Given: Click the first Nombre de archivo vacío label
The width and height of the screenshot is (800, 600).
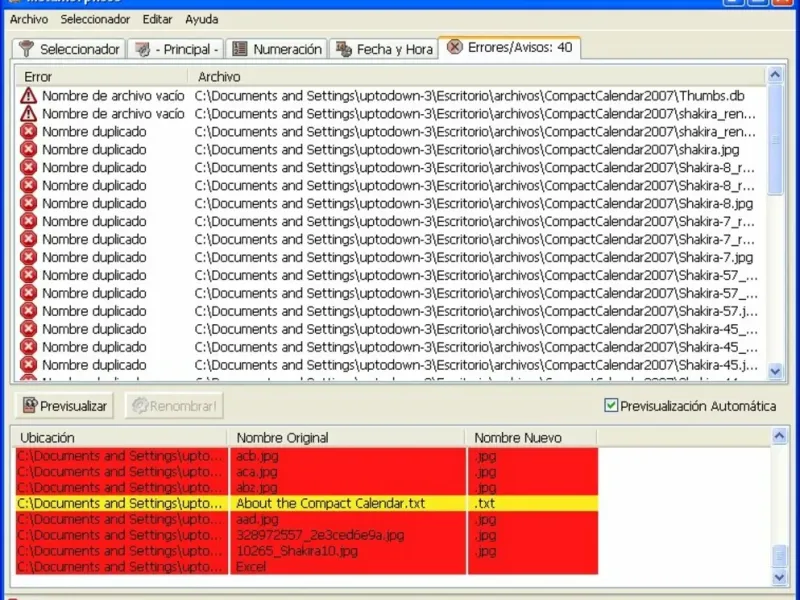Looking at the screenshot, I should pos(113,95).
